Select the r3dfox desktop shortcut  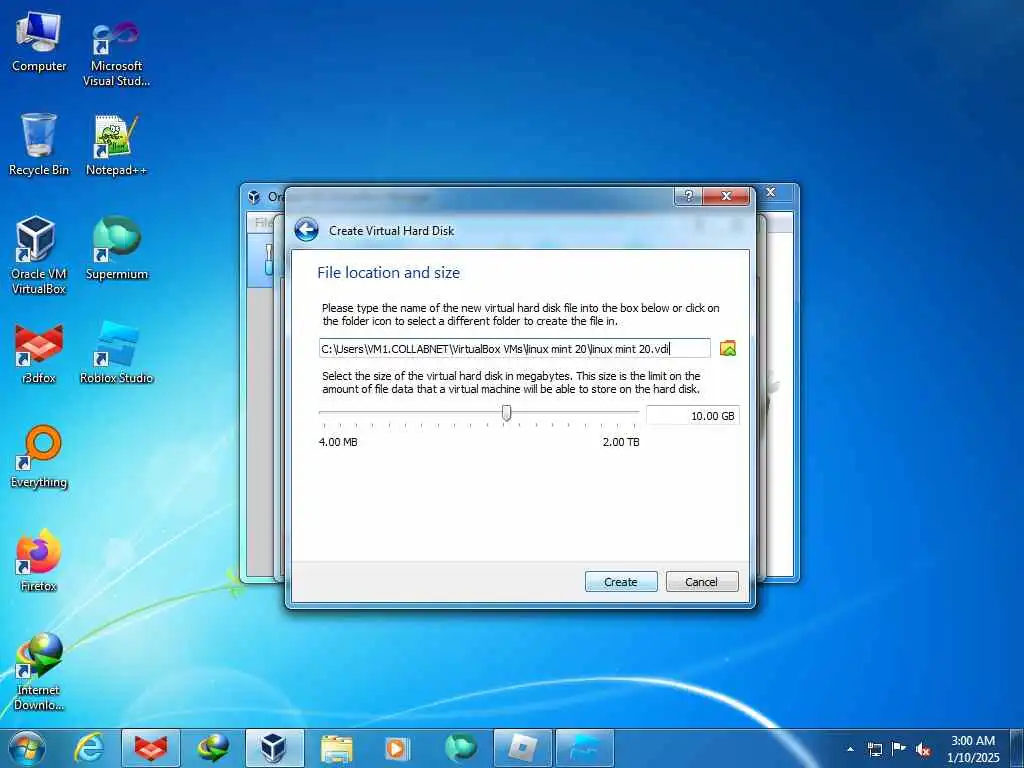click(x=39, y=353)
